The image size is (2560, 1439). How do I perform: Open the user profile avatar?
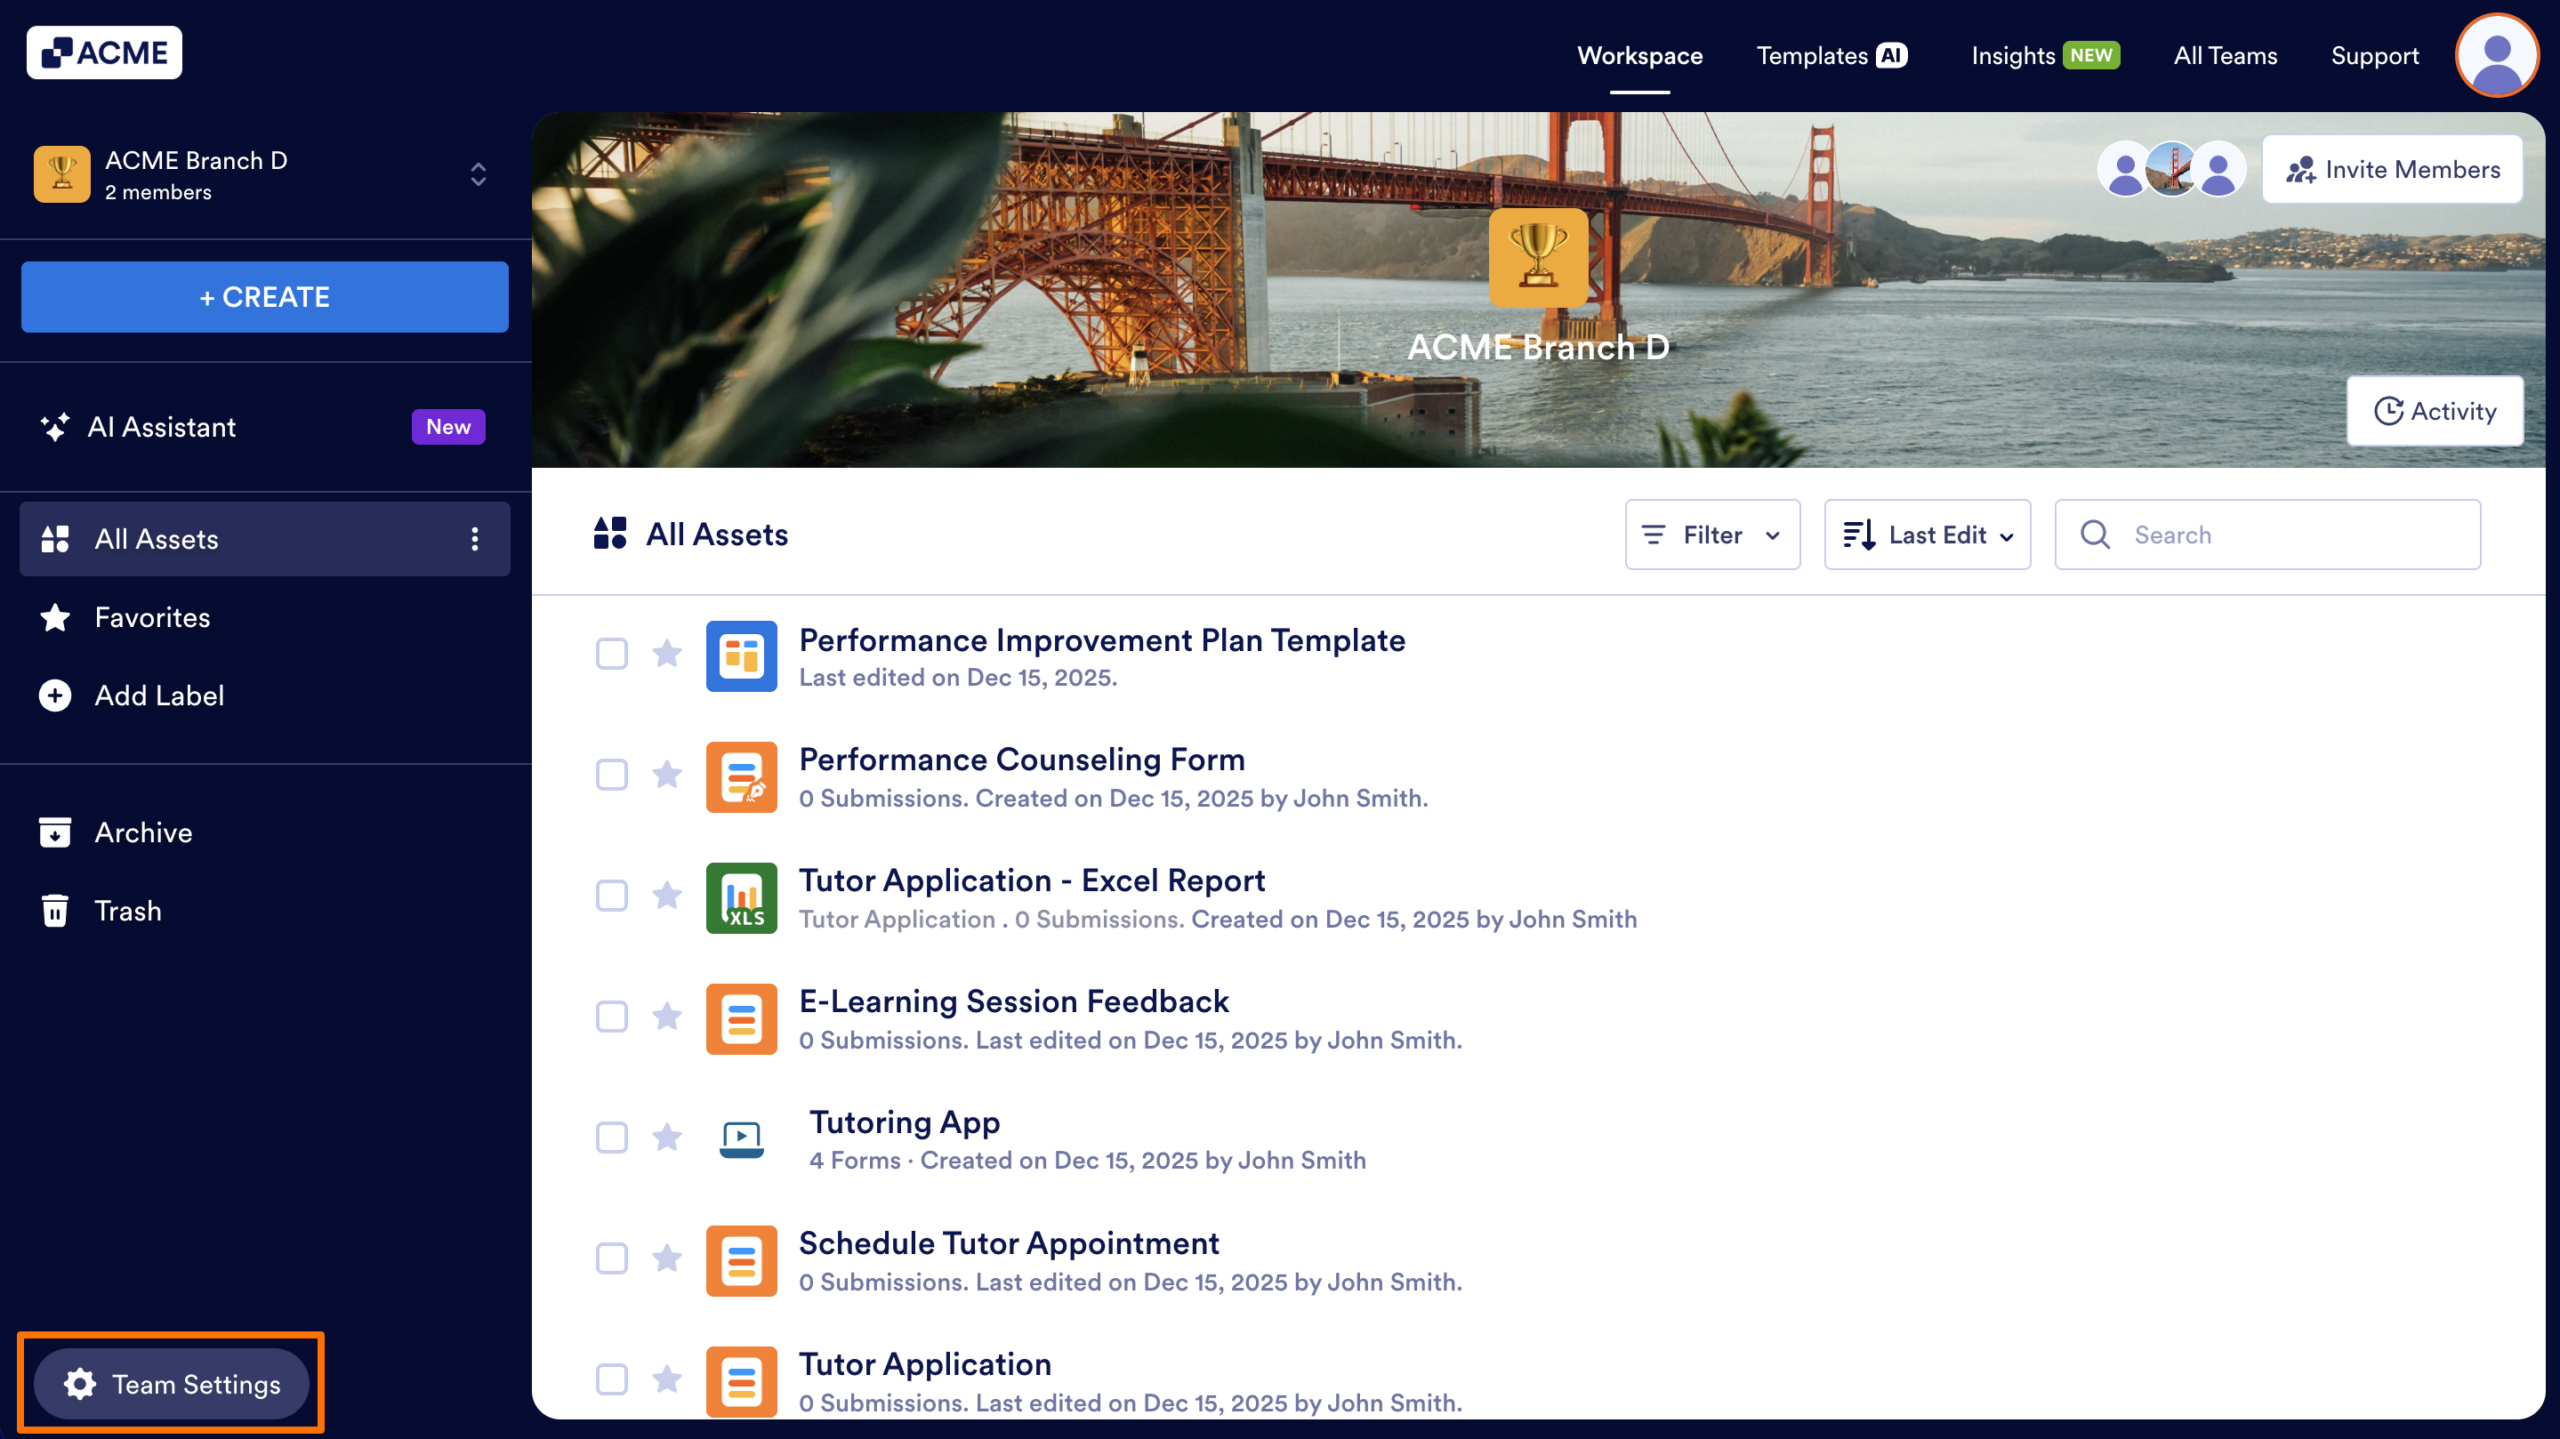coord(2496,55)
